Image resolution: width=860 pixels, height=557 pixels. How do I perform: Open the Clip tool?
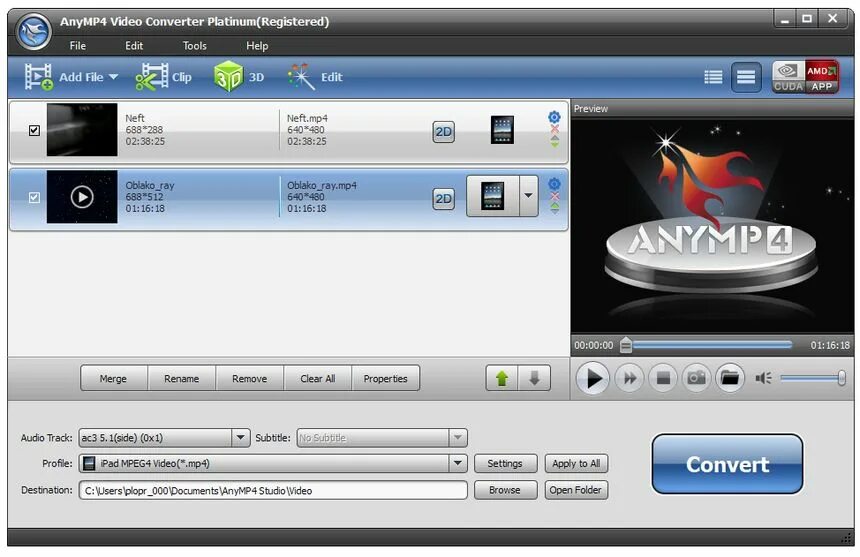click(x=163, y=77)
